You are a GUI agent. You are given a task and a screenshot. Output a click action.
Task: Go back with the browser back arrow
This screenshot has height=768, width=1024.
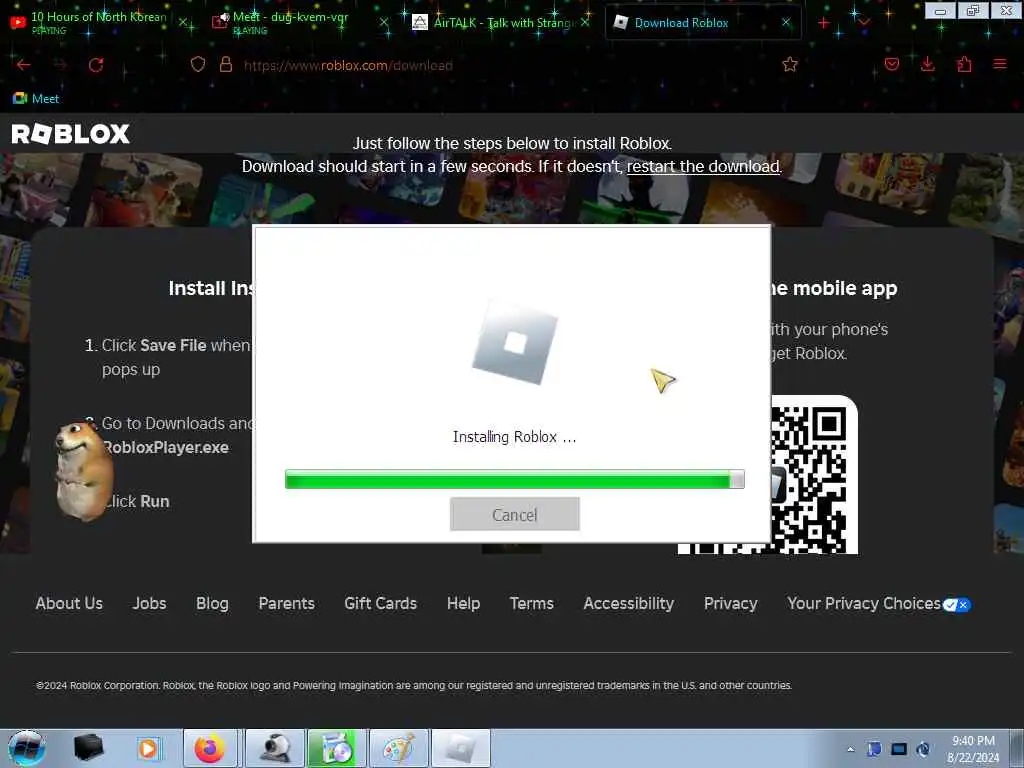pyautogui.click(x=24, y=65)
